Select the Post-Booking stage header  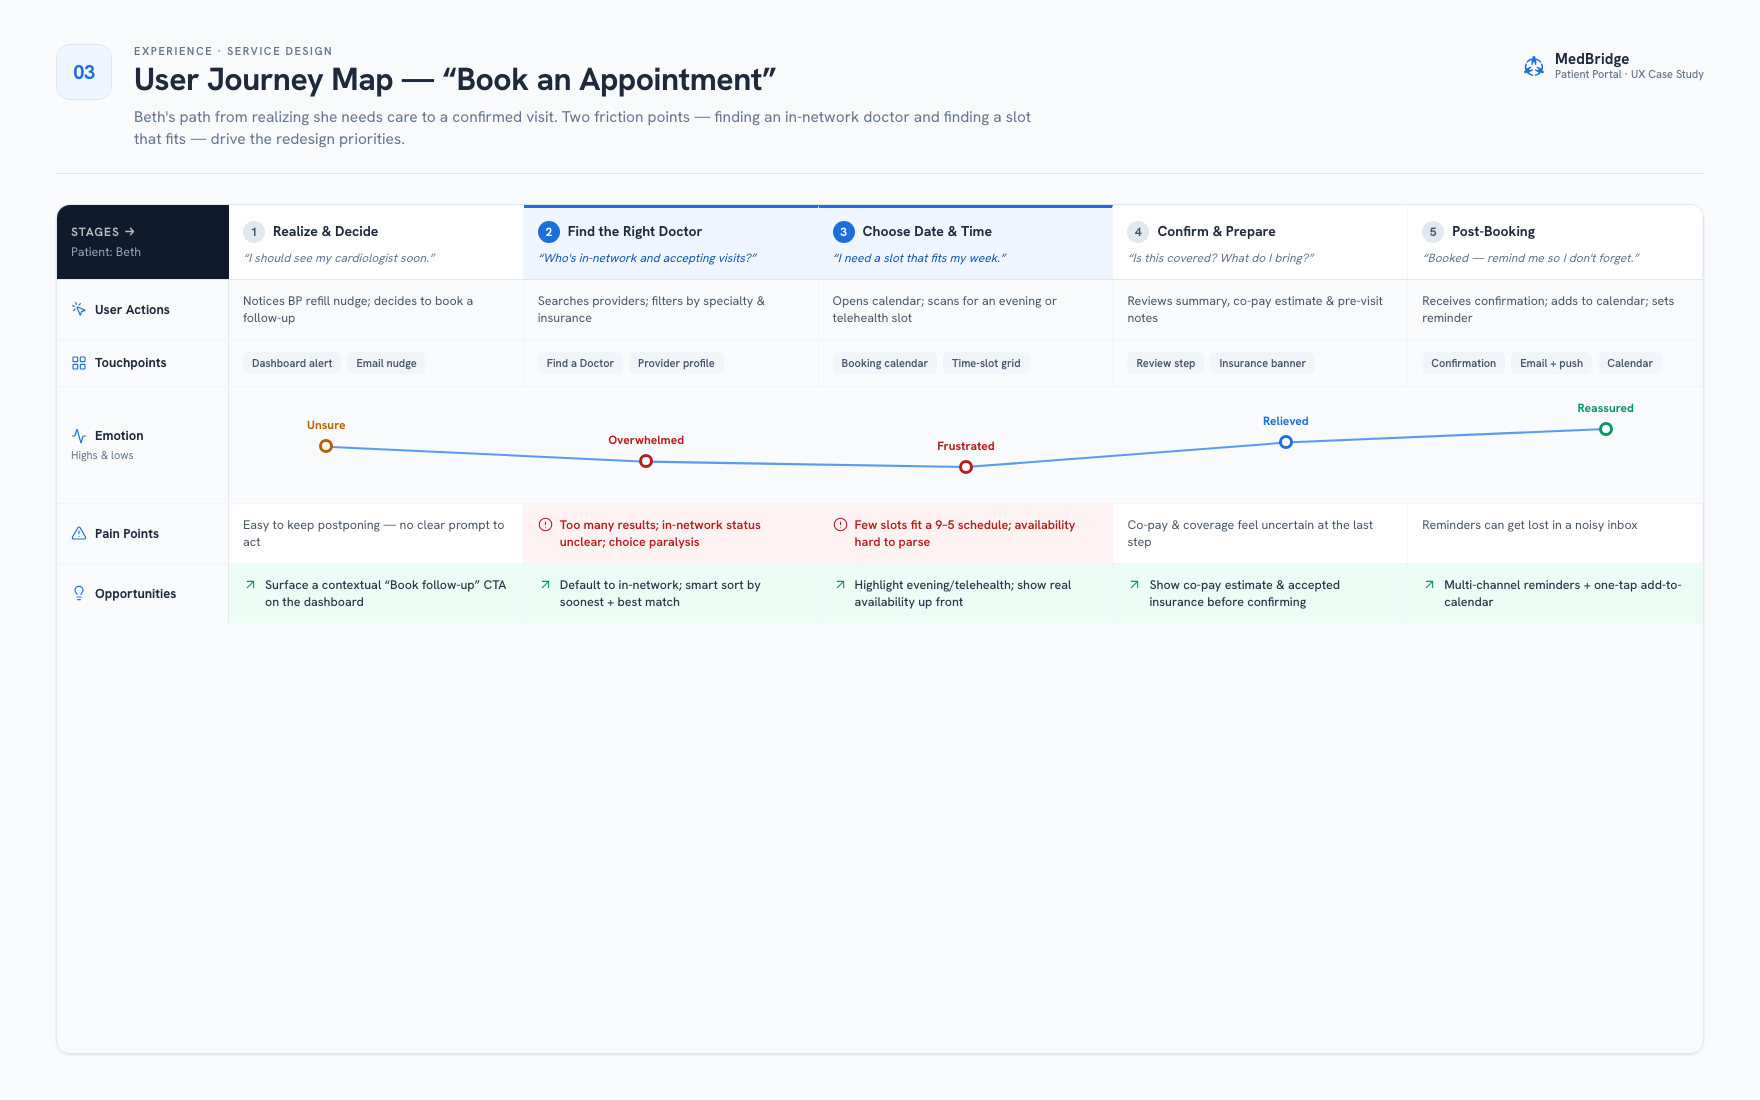tap(1555, 242)
